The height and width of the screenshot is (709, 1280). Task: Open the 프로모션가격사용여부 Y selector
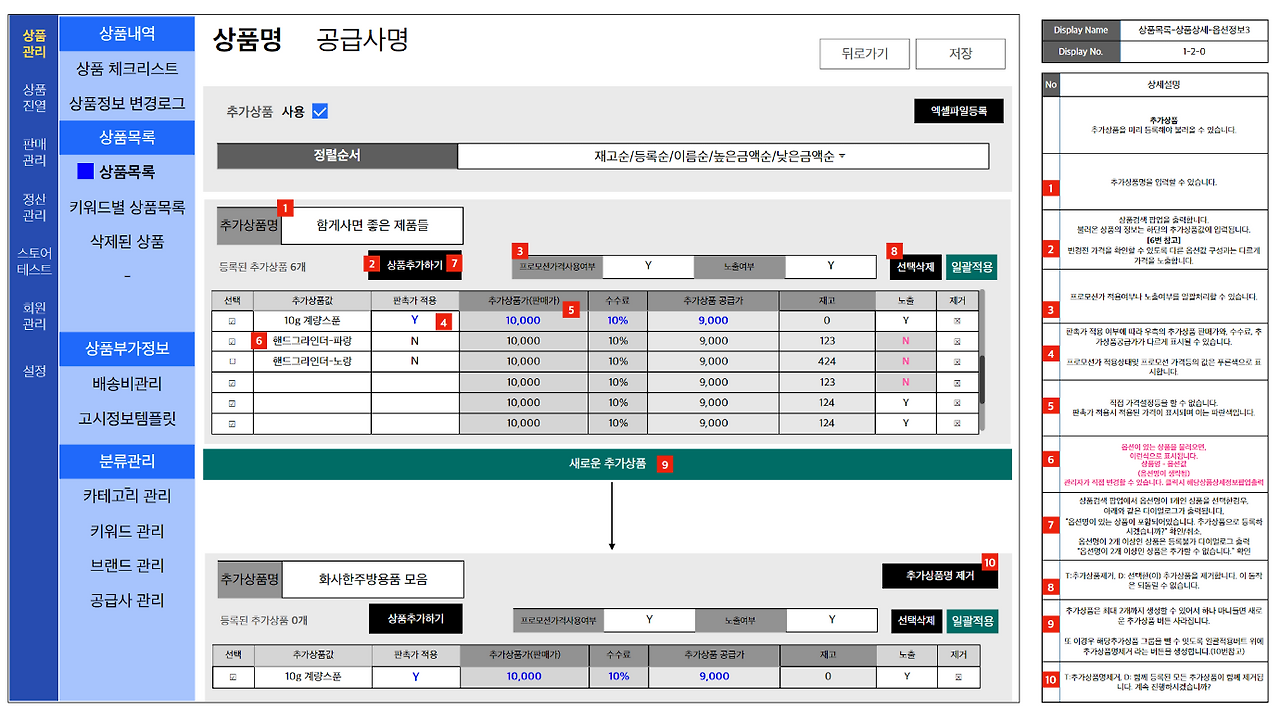650,266
